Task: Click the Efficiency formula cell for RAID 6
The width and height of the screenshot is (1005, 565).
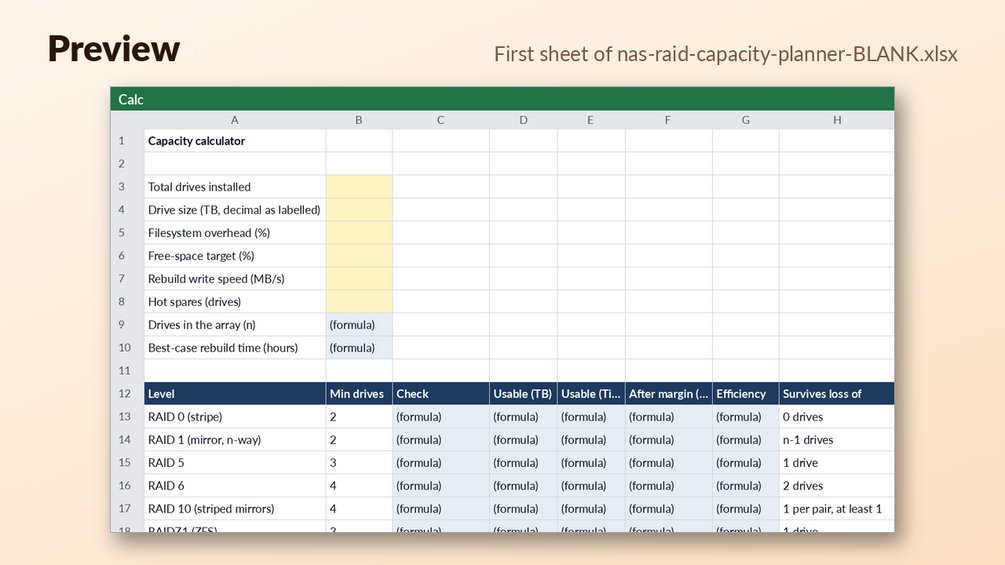Action: (x=745, y=486)
